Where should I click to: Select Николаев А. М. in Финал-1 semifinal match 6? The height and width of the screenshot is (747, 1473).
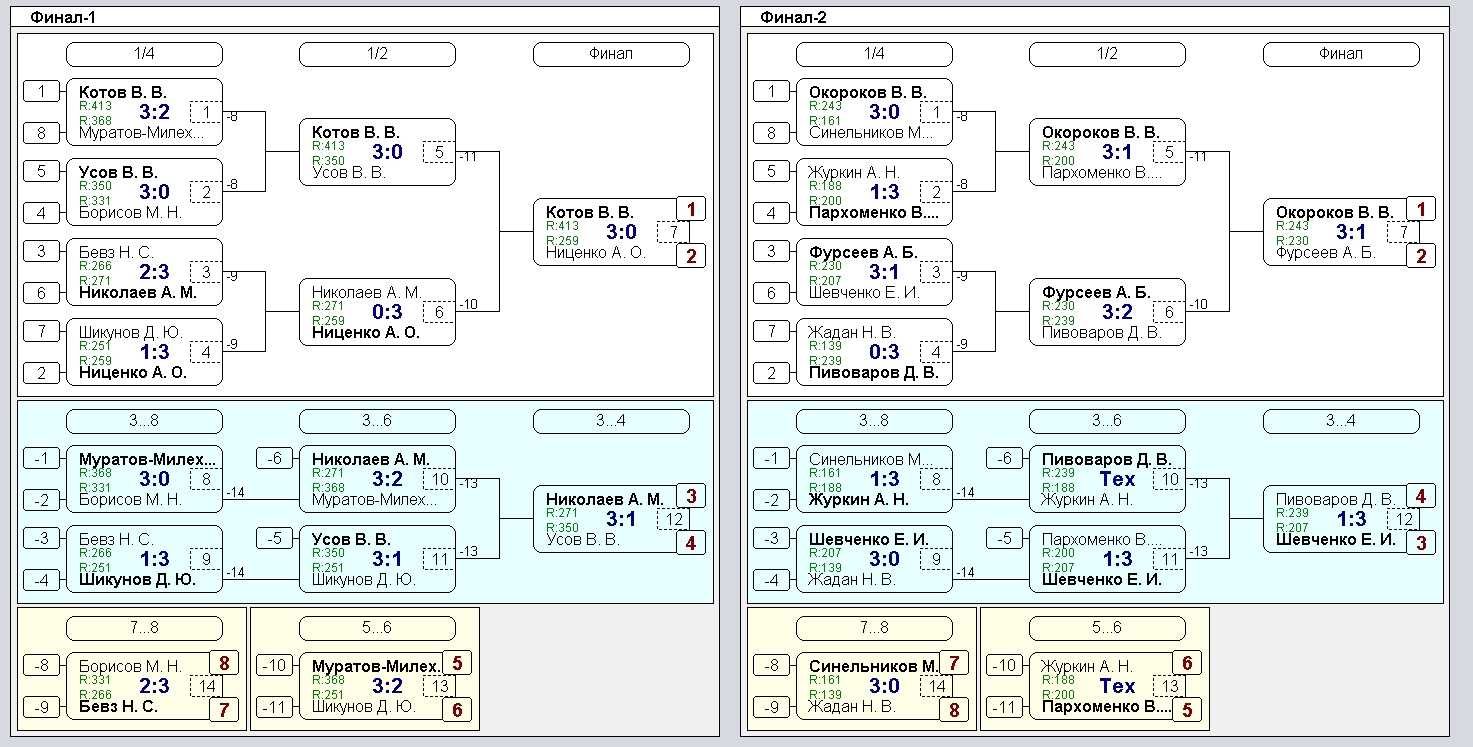tap(366, 293)
